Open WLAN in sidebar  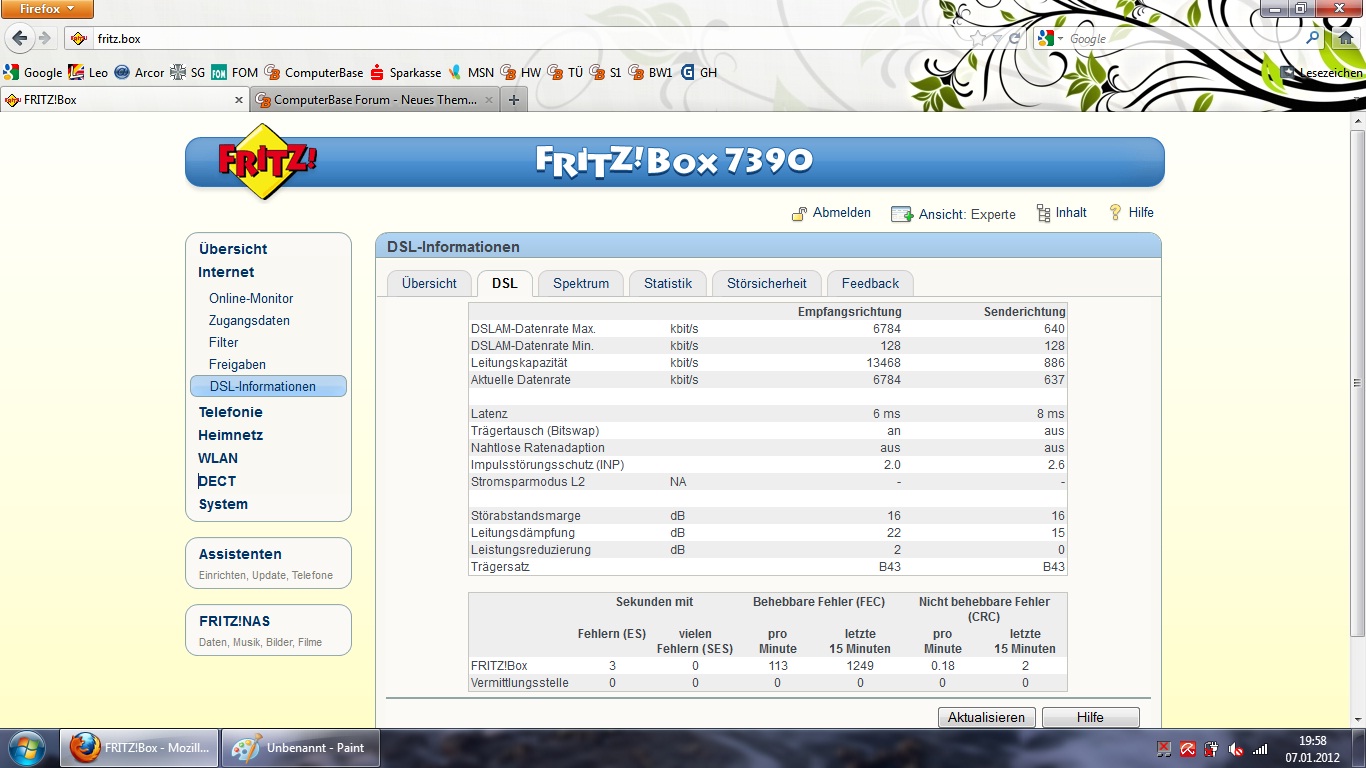218,458
